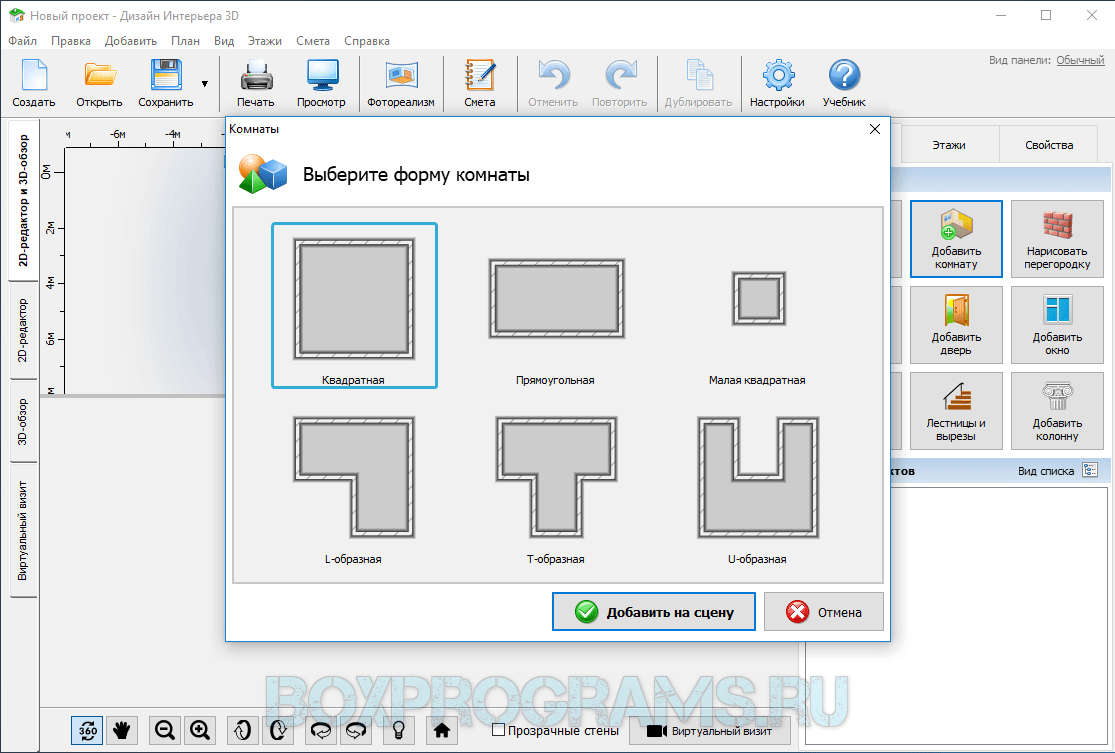Screen dimensions: 1115x753
Task: Select the Квадратная room shape
Action: [x=354, y=305]
